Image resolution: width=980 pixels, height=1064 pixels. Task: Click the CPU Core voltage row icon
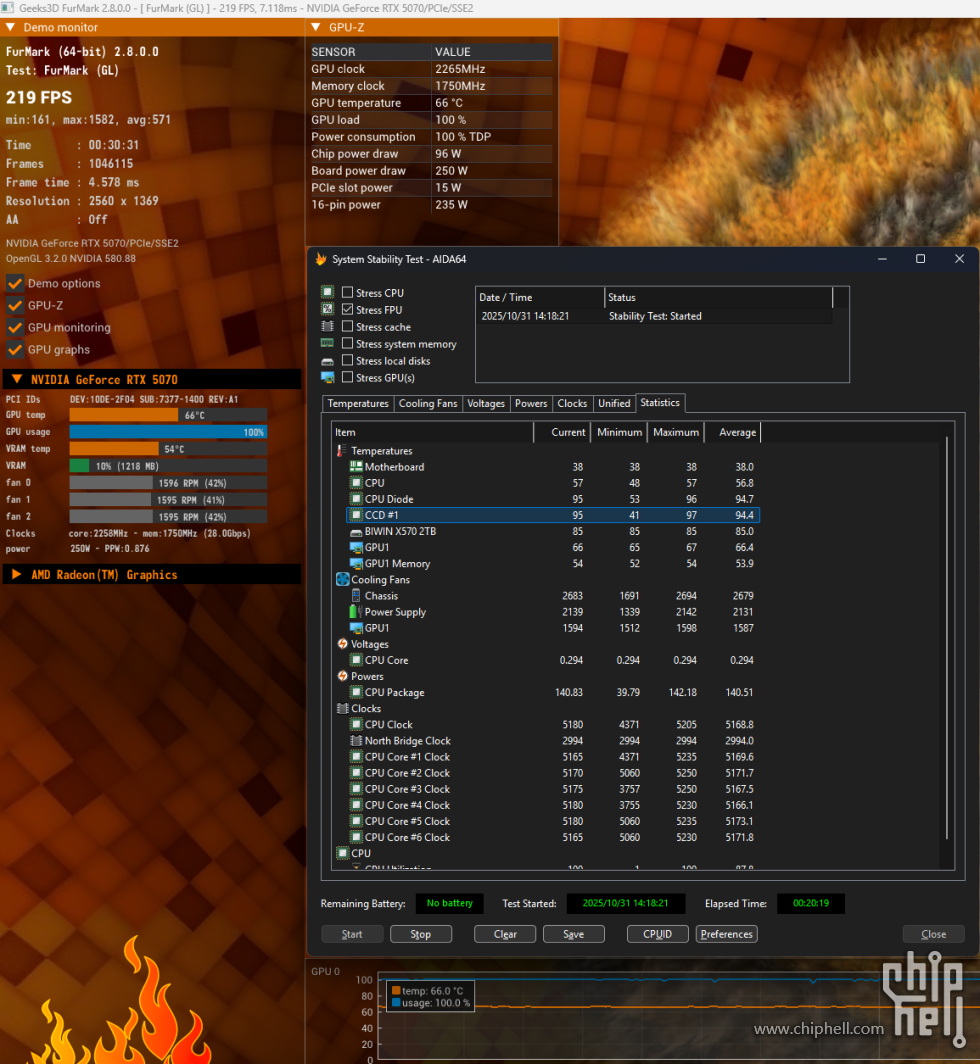point(356,660)
